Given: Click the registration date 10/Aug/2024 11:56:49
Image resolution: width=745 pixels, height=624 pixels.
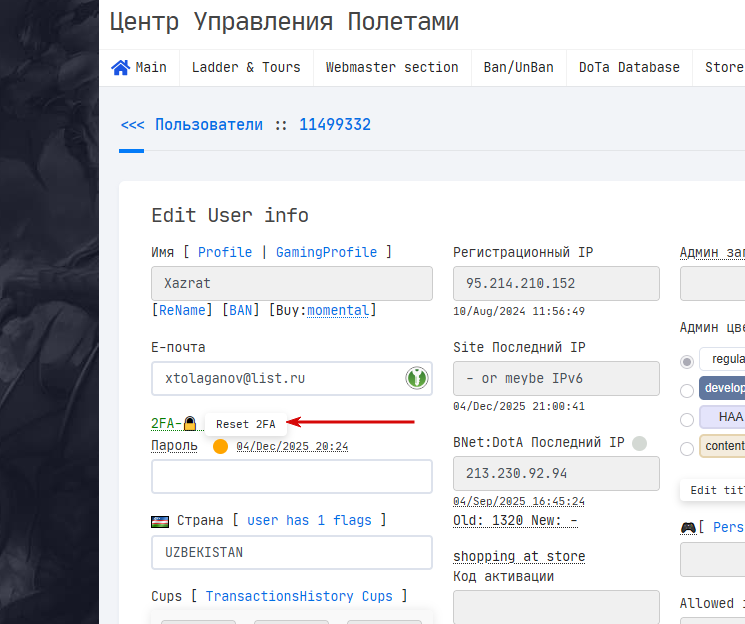Looking at the screenshot, I should [x=519, y=311].
